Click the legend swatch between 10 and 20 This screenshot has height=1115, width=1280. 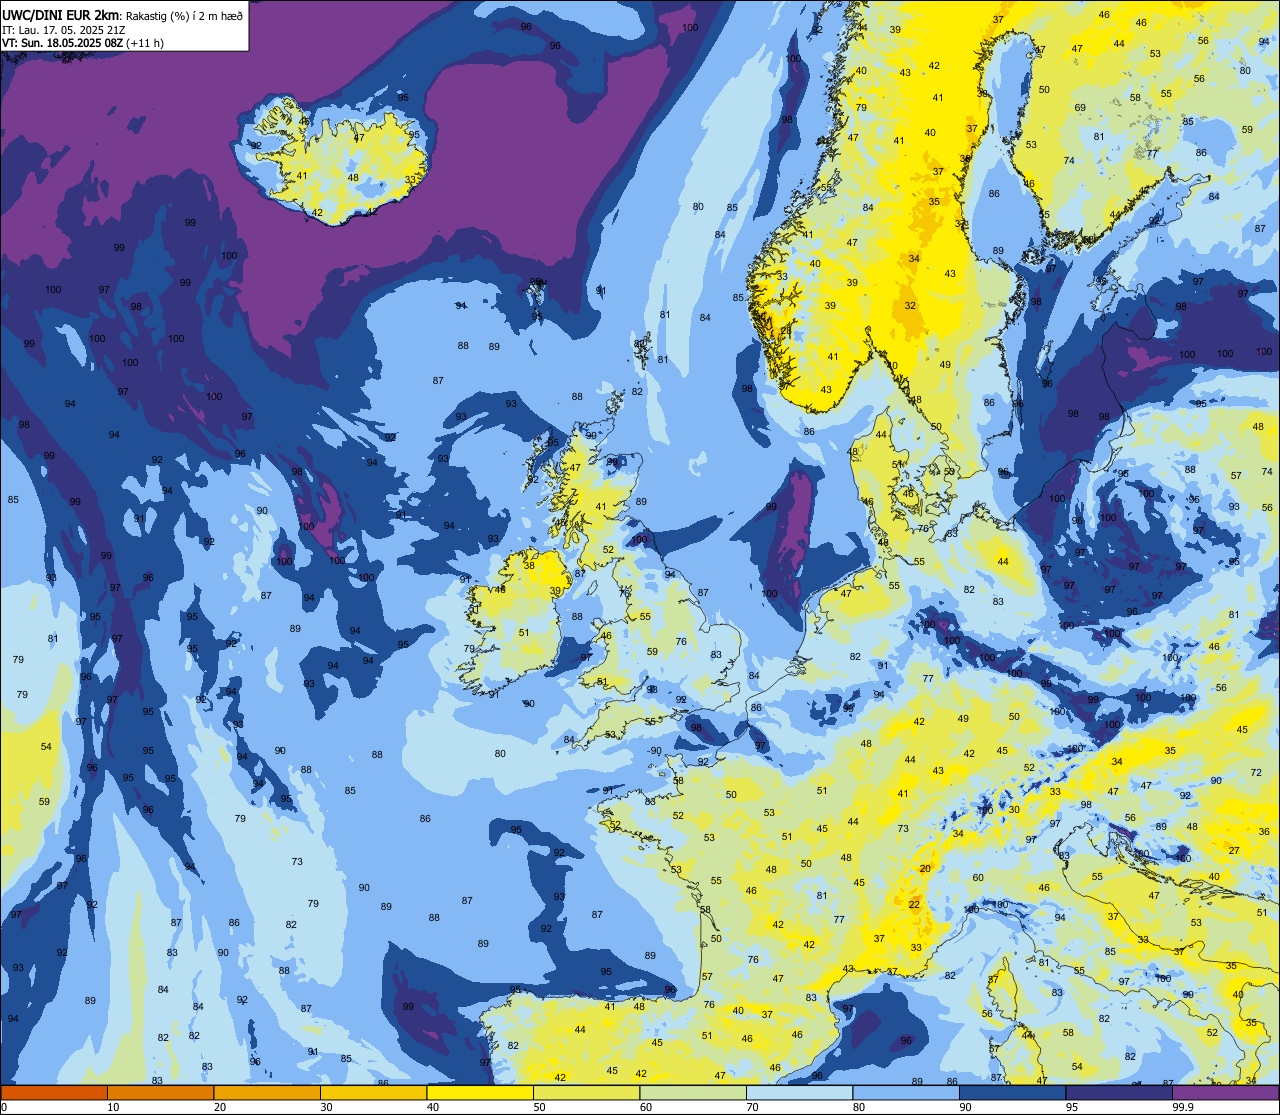click(x=160, y=1093)
